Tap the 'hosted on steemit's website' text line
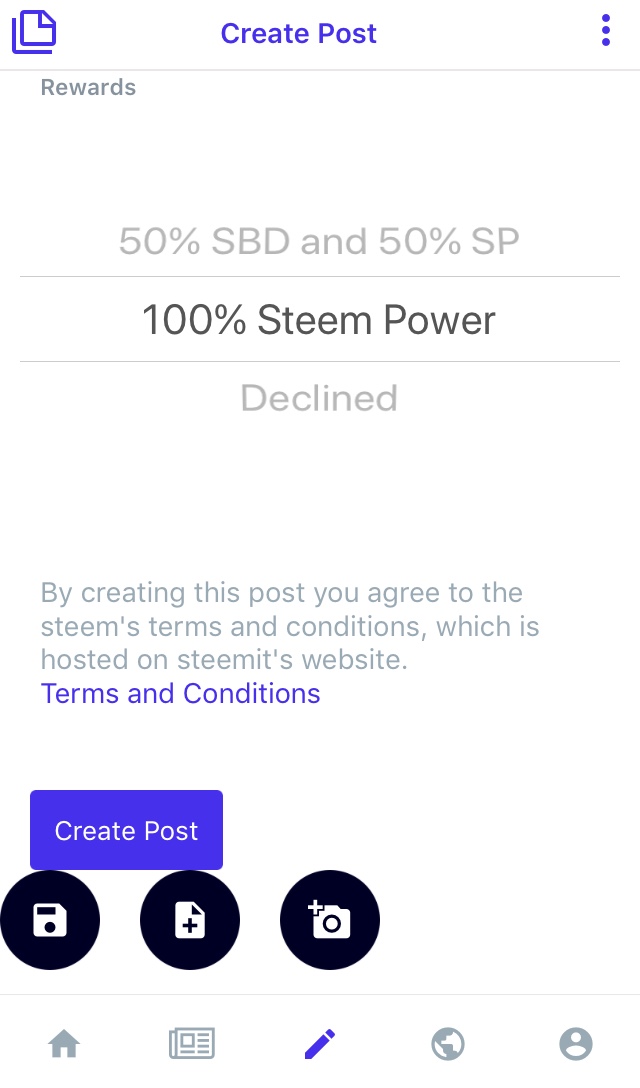This screenshot has width=640, height=1088. [x=224, y=659]
